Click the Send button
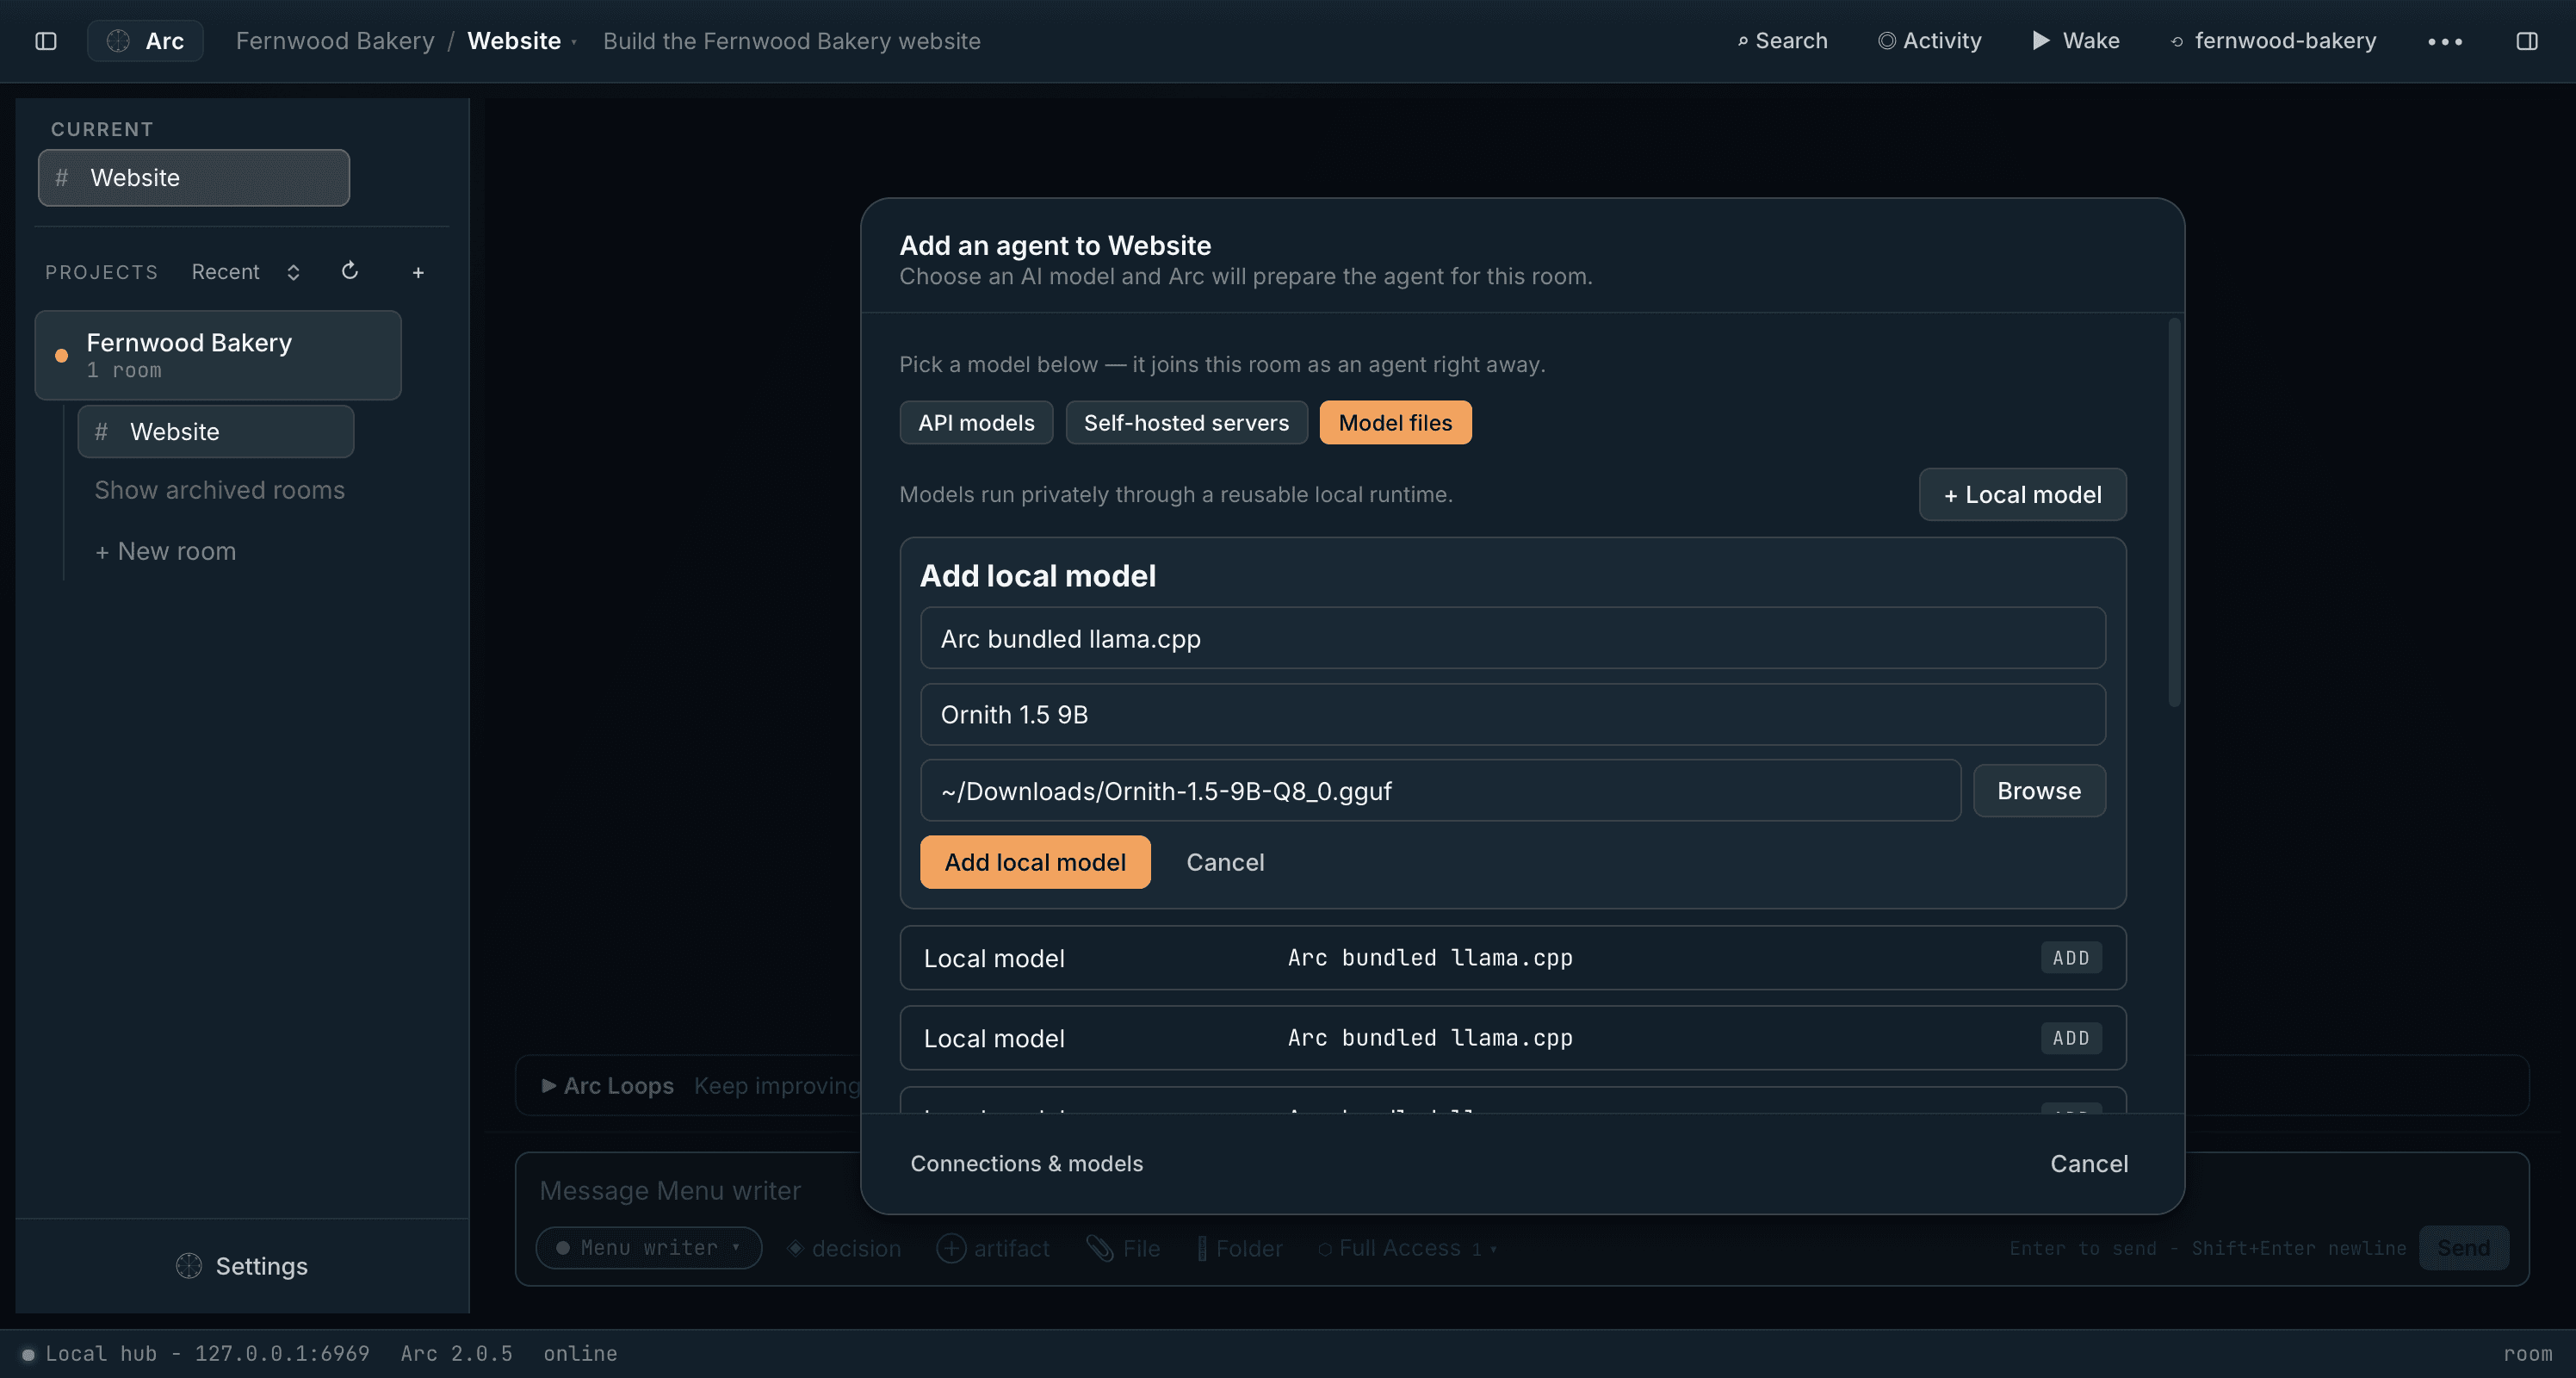 (x=2464, y=1248)
